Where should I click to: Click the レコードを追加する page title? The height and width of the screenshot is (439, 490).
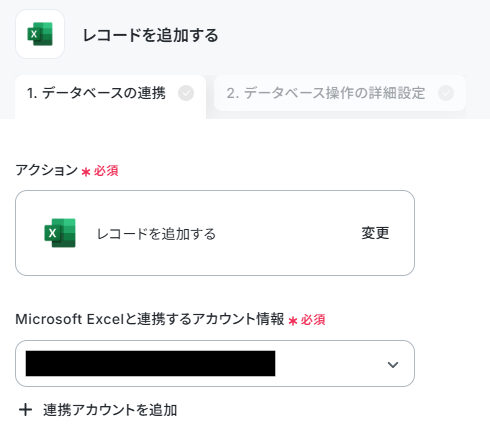[x=150, y=35]
